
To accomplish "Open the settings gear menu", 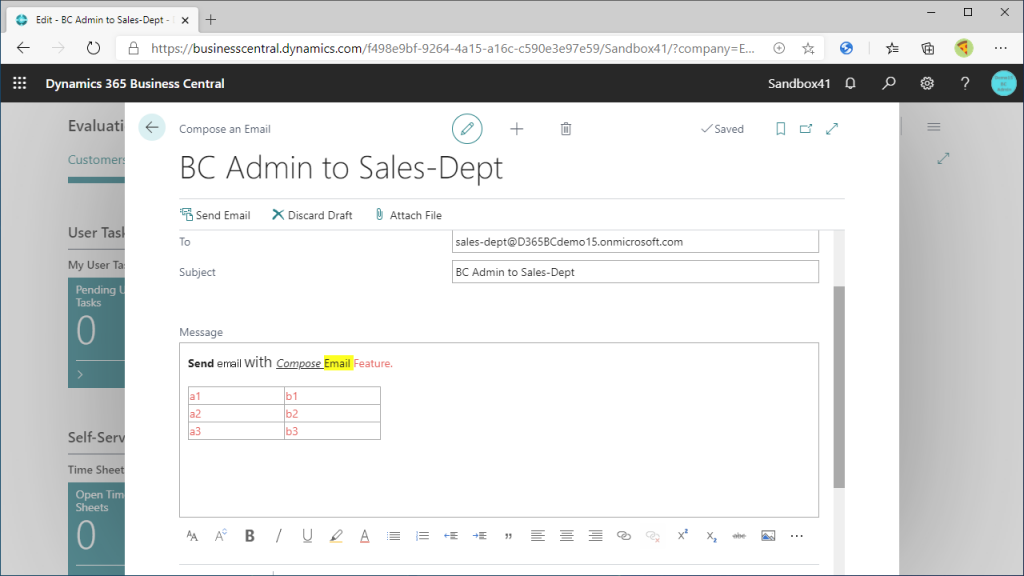I will (927, 83).
